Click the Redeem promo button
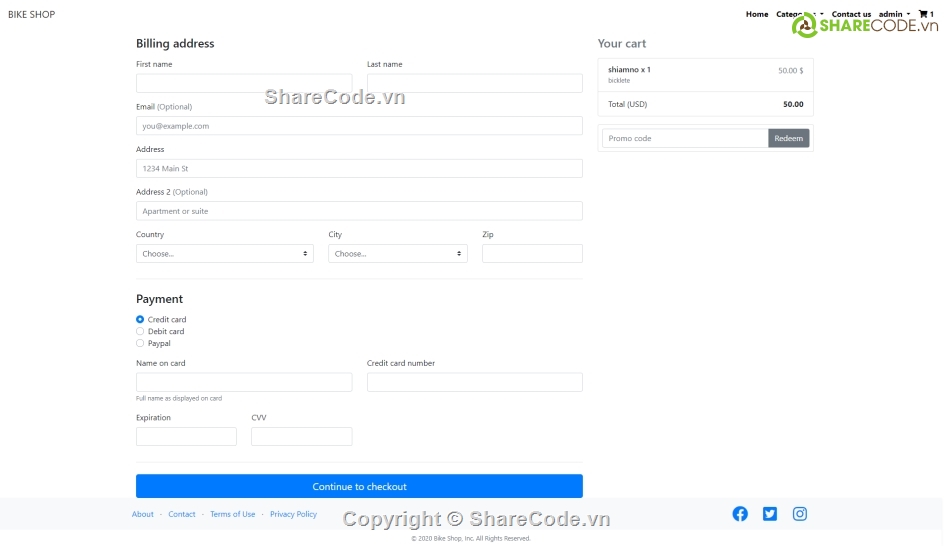The width and height of the screenshot is (950, 546). click(x=788, y=139)
